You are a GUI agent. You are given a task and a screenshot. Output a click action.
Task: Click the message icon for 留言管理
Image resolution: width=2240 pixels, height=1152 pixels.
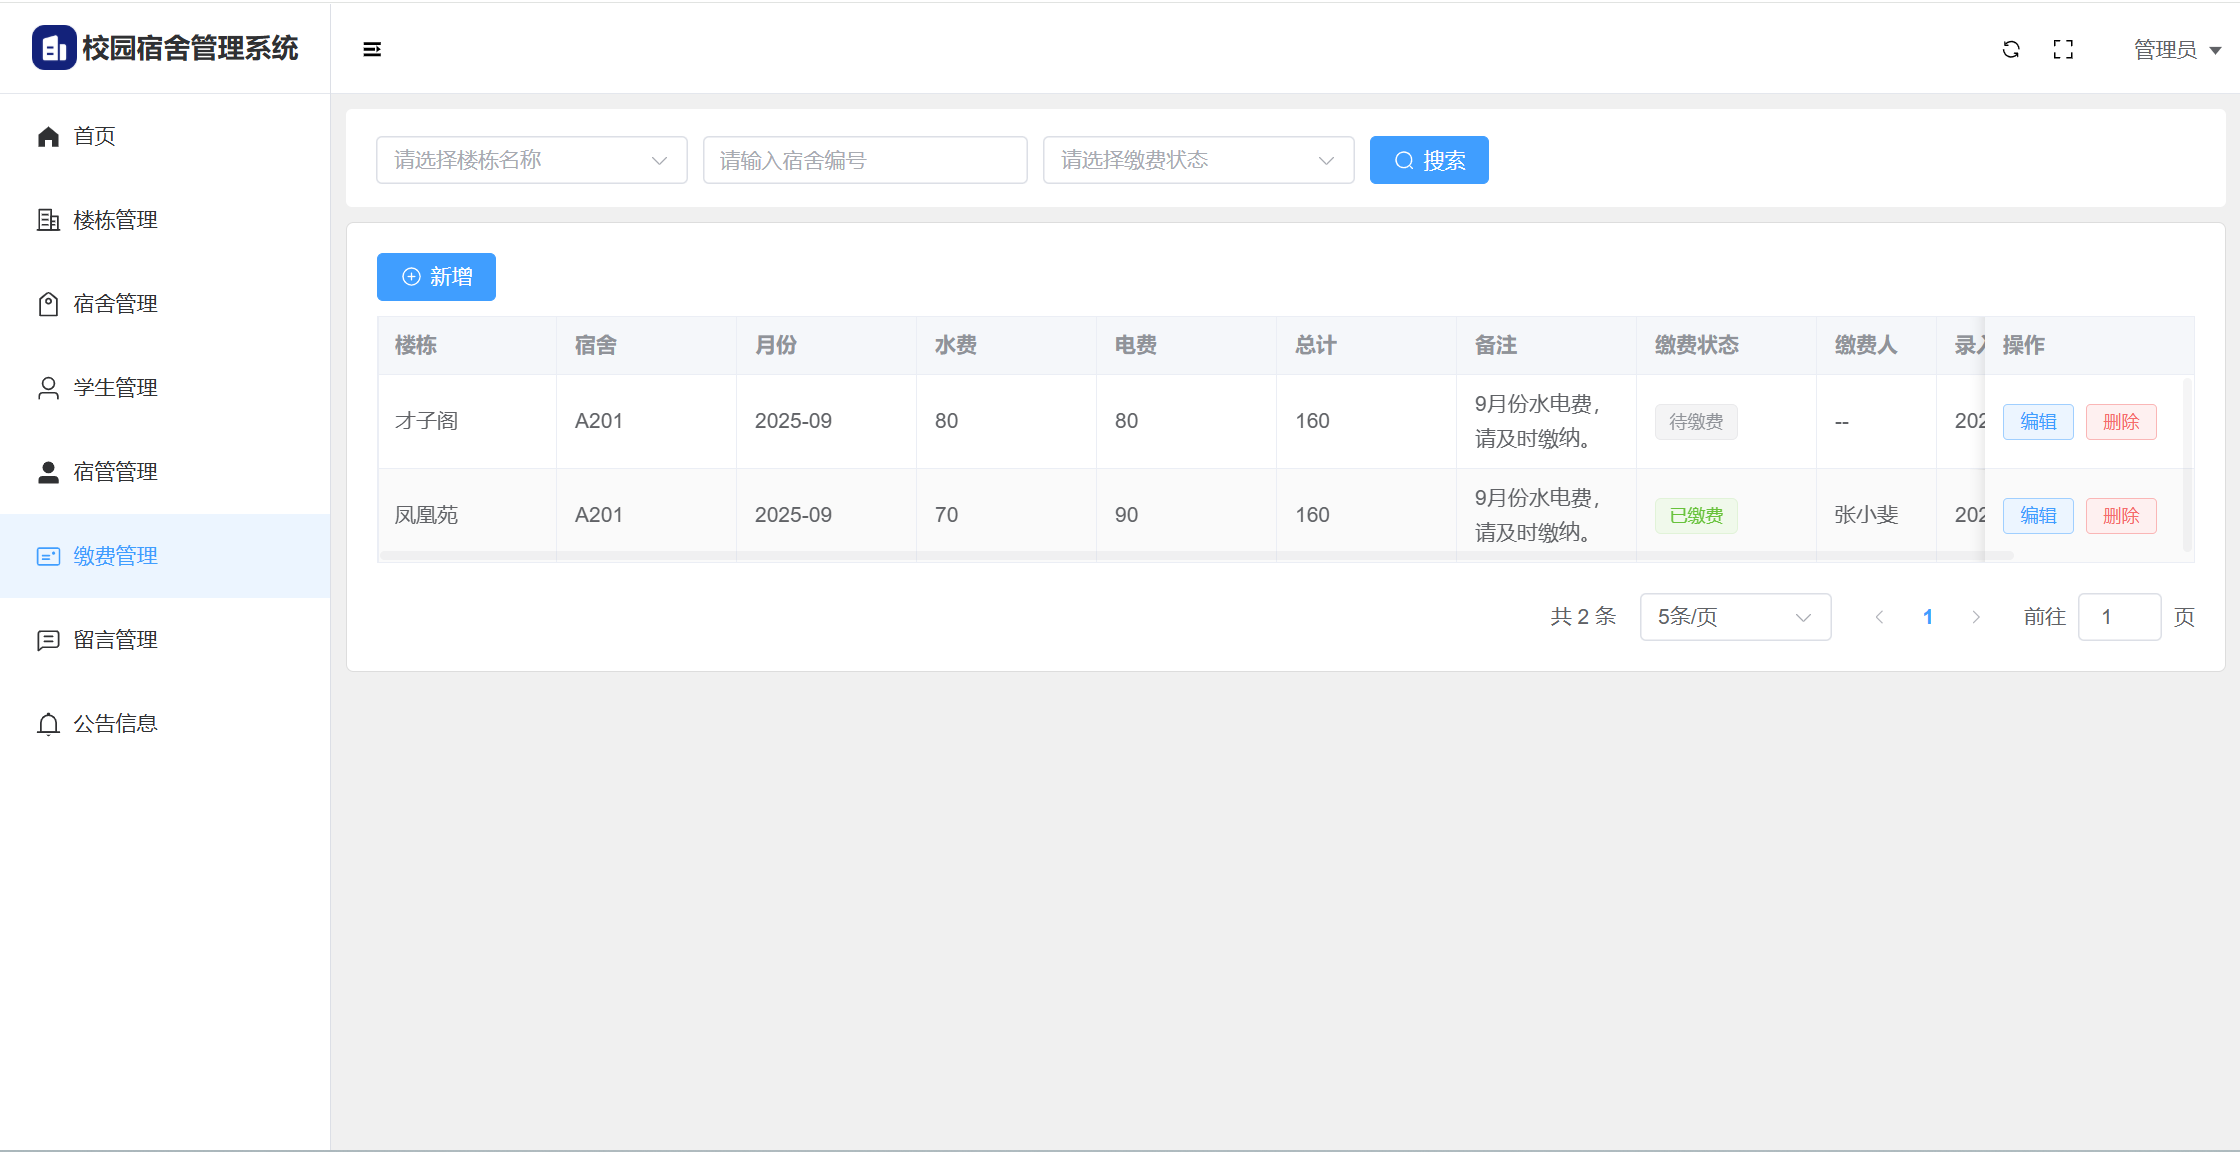[x=48, y=640]
